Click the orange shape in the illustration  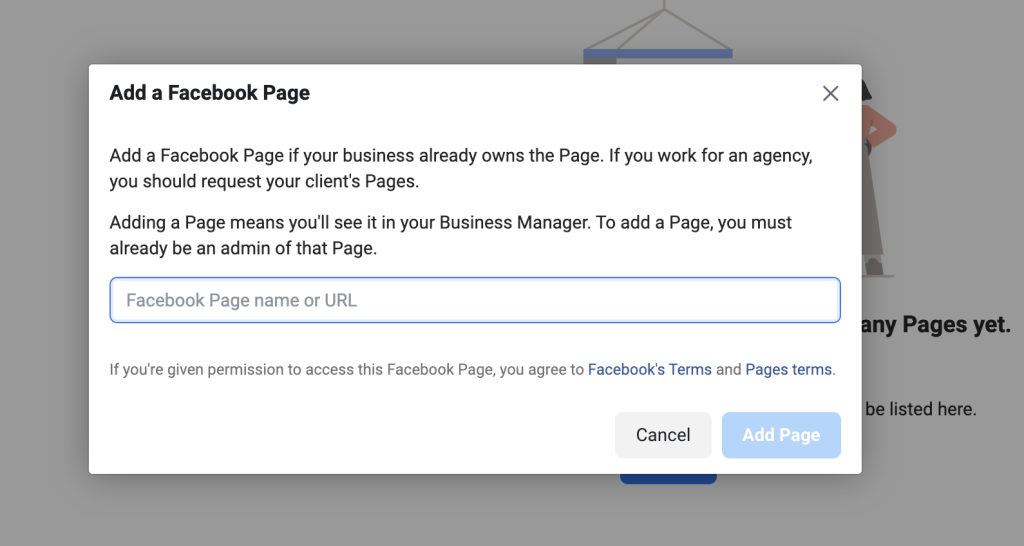[880, 128]
